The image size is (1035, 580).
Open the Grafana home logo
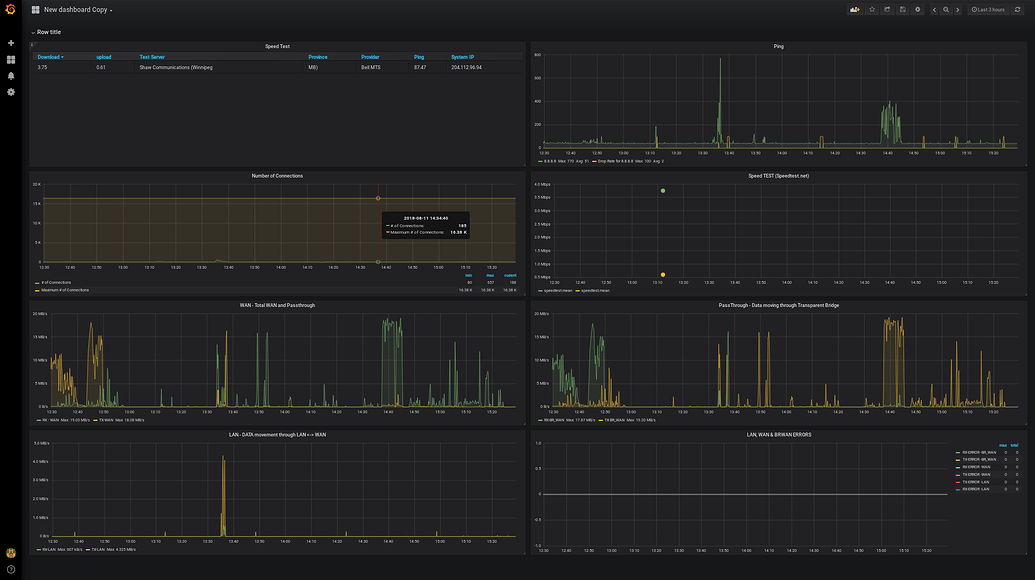(x=9, y=8)
